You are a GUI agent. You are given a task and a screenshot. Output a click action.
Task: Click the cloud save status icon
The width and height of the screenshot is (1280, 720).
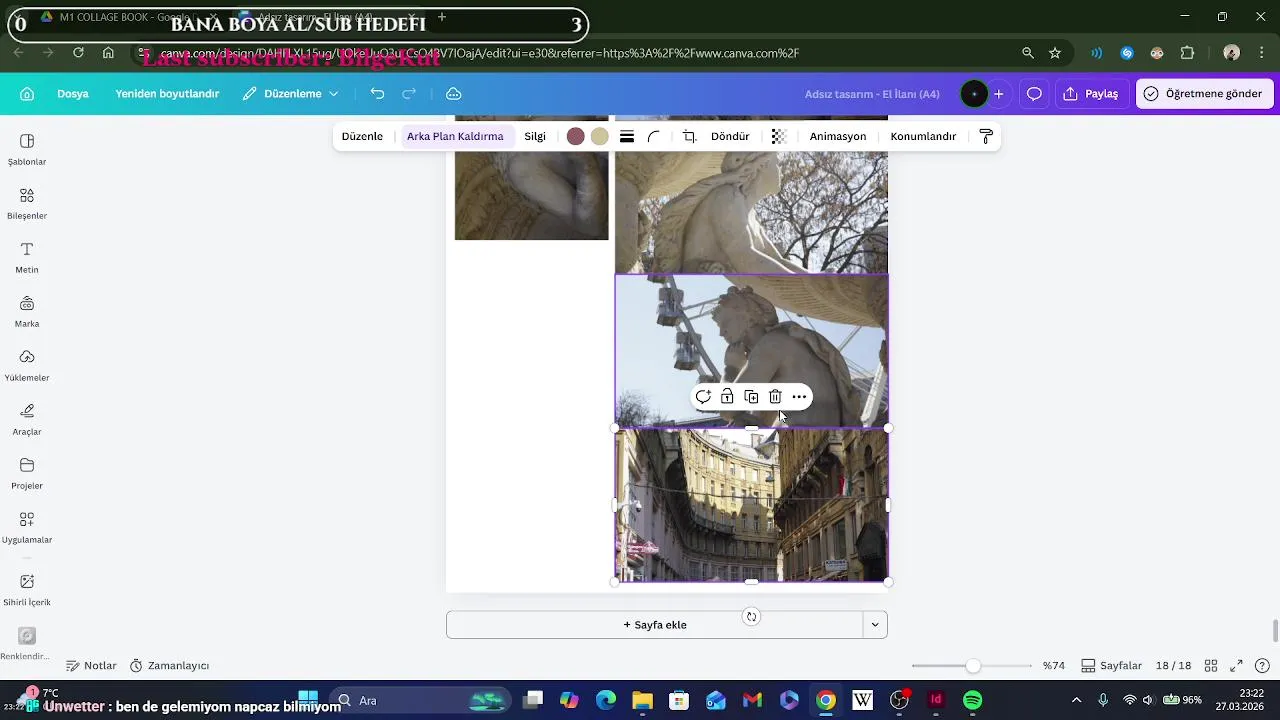pos(453,94)
